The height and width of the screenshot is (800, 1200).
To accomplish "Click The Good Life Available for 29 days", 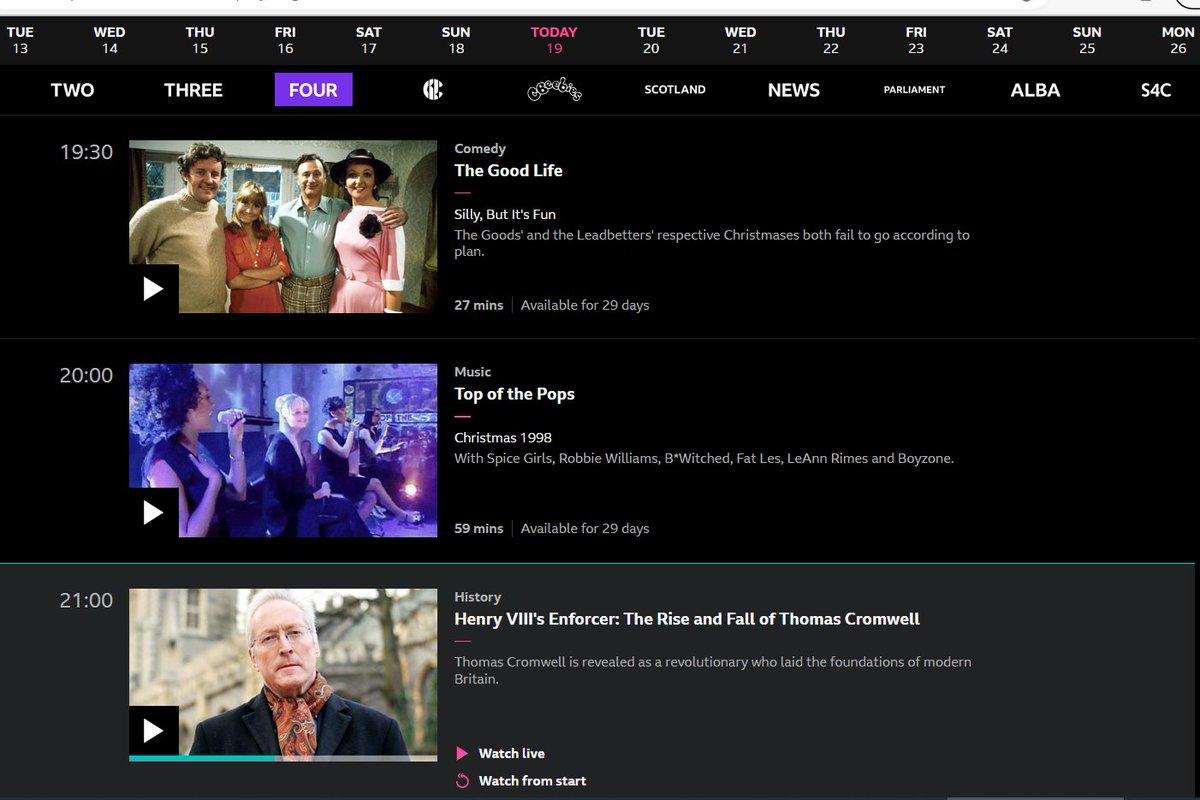I will tap(585, 305).
